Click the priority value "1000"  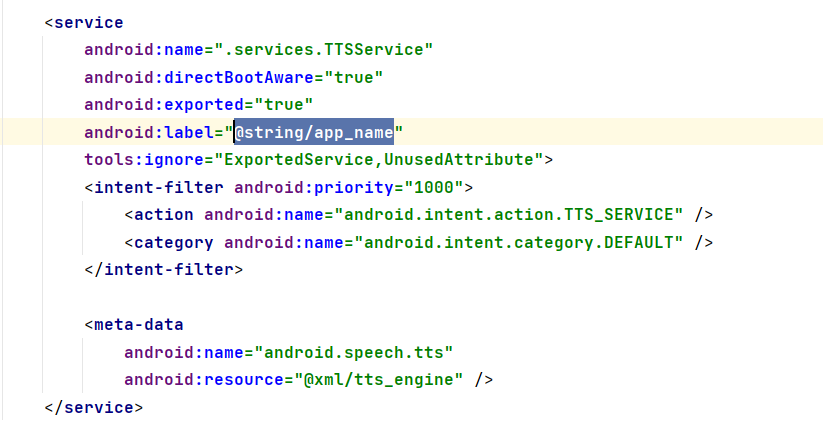pyautogui.click(x=434, y=187)
